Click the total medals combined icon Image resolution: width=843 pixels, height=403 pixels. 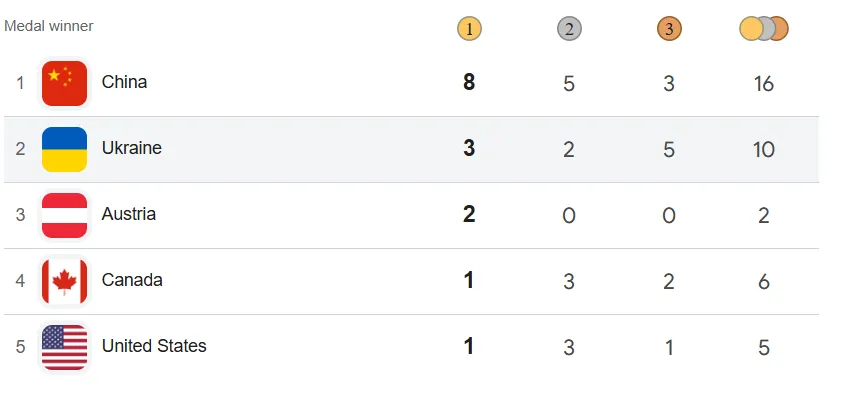pos(764,29)
